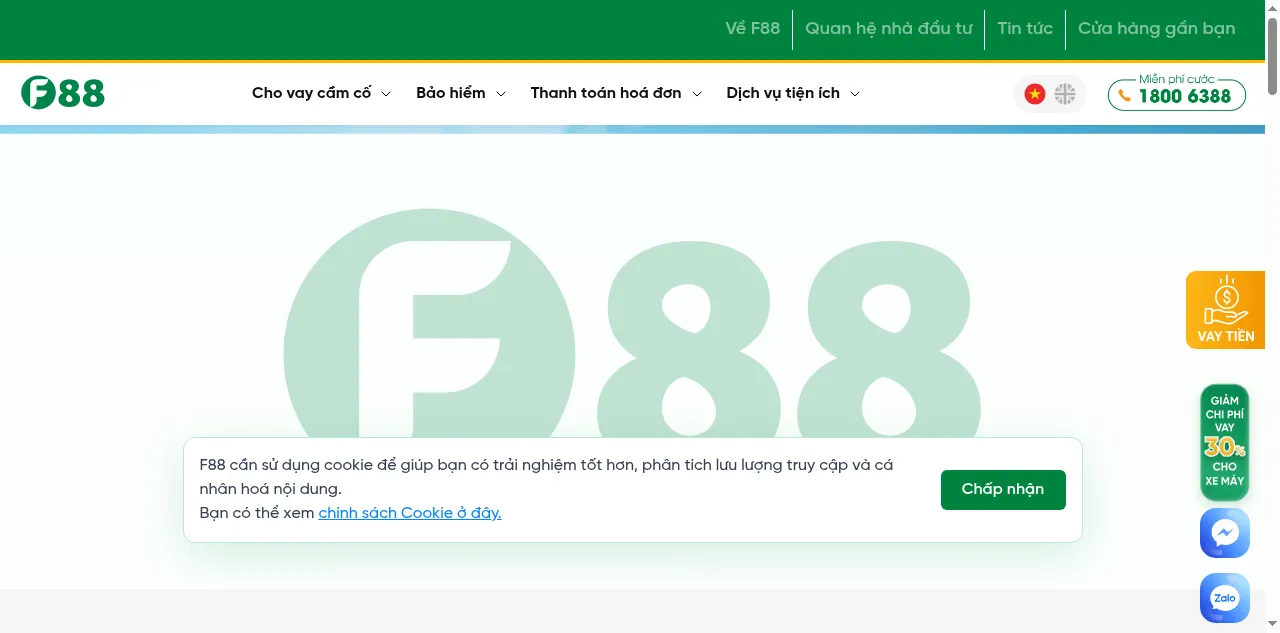
Task: Open Zalo chat icon
Action: tap(1225, 598)
